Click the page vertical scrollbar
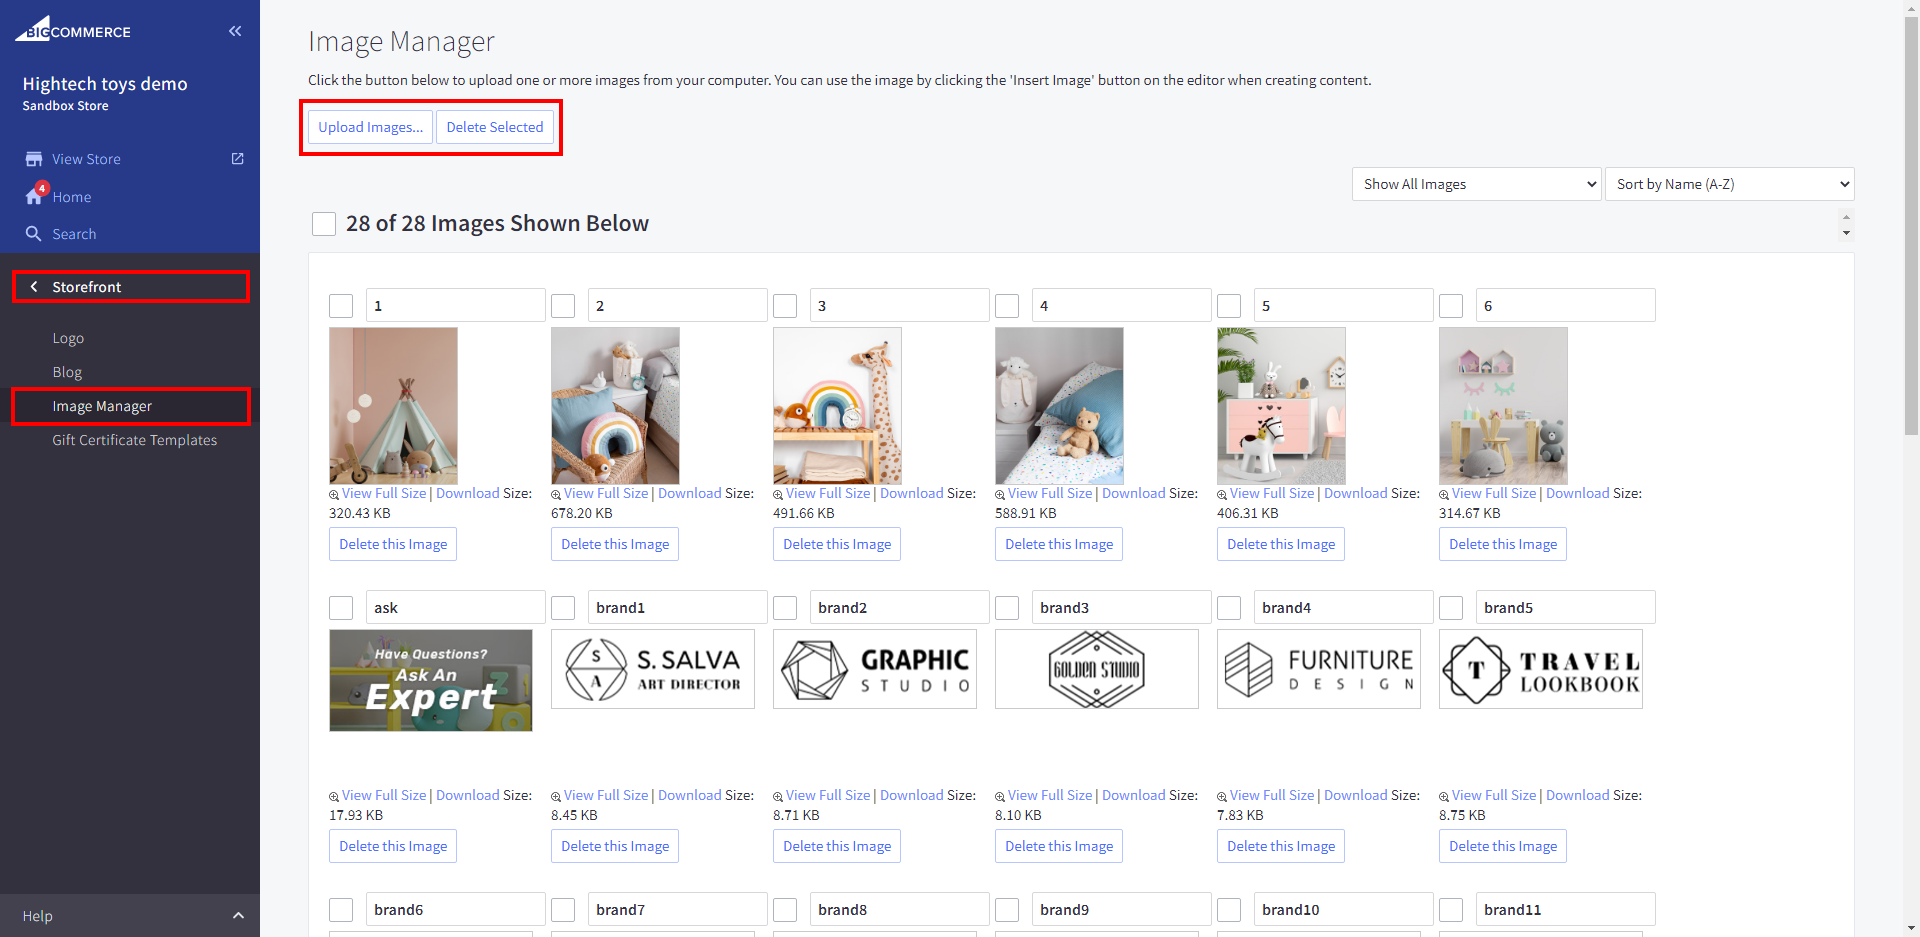The width and height of the screenshot is (1920, 937). (1911, 300)
